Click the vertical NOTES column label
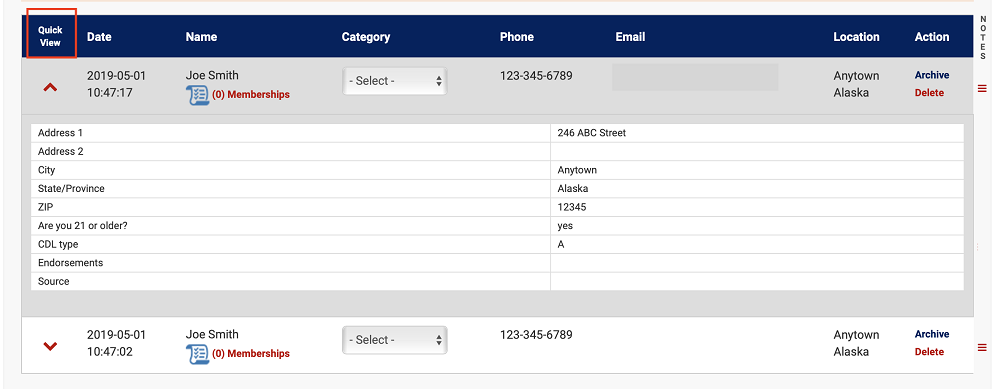Image resolution: width=1000 pixels, height=389 pixels. click(x=983, y=38)
